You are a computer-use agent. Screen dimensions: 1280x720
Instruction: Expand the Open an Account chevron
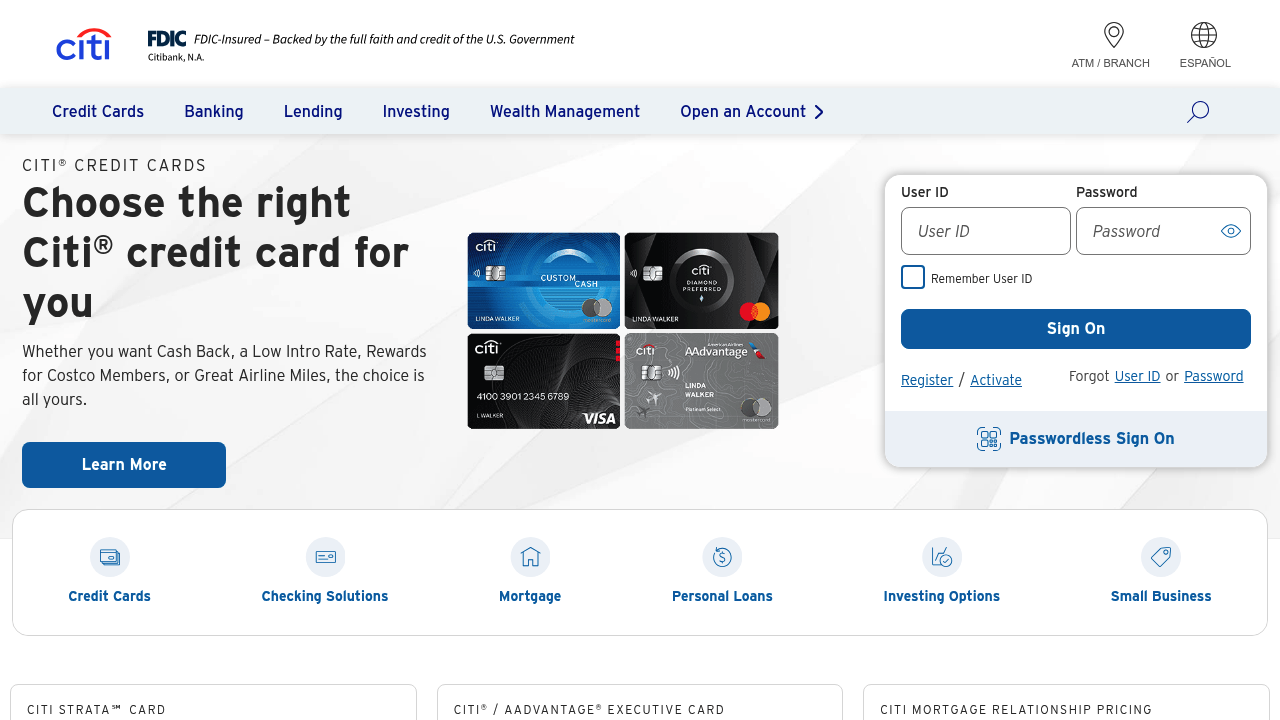tap(819, 112)
